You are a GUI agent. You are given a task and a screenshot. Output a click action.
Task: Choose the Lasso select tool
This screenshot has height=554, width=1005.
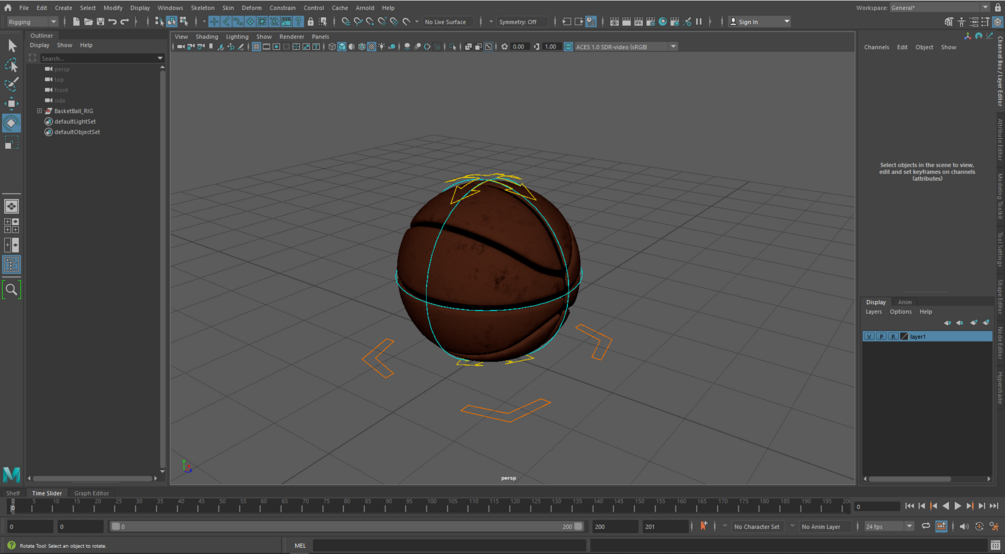[12, 65]
